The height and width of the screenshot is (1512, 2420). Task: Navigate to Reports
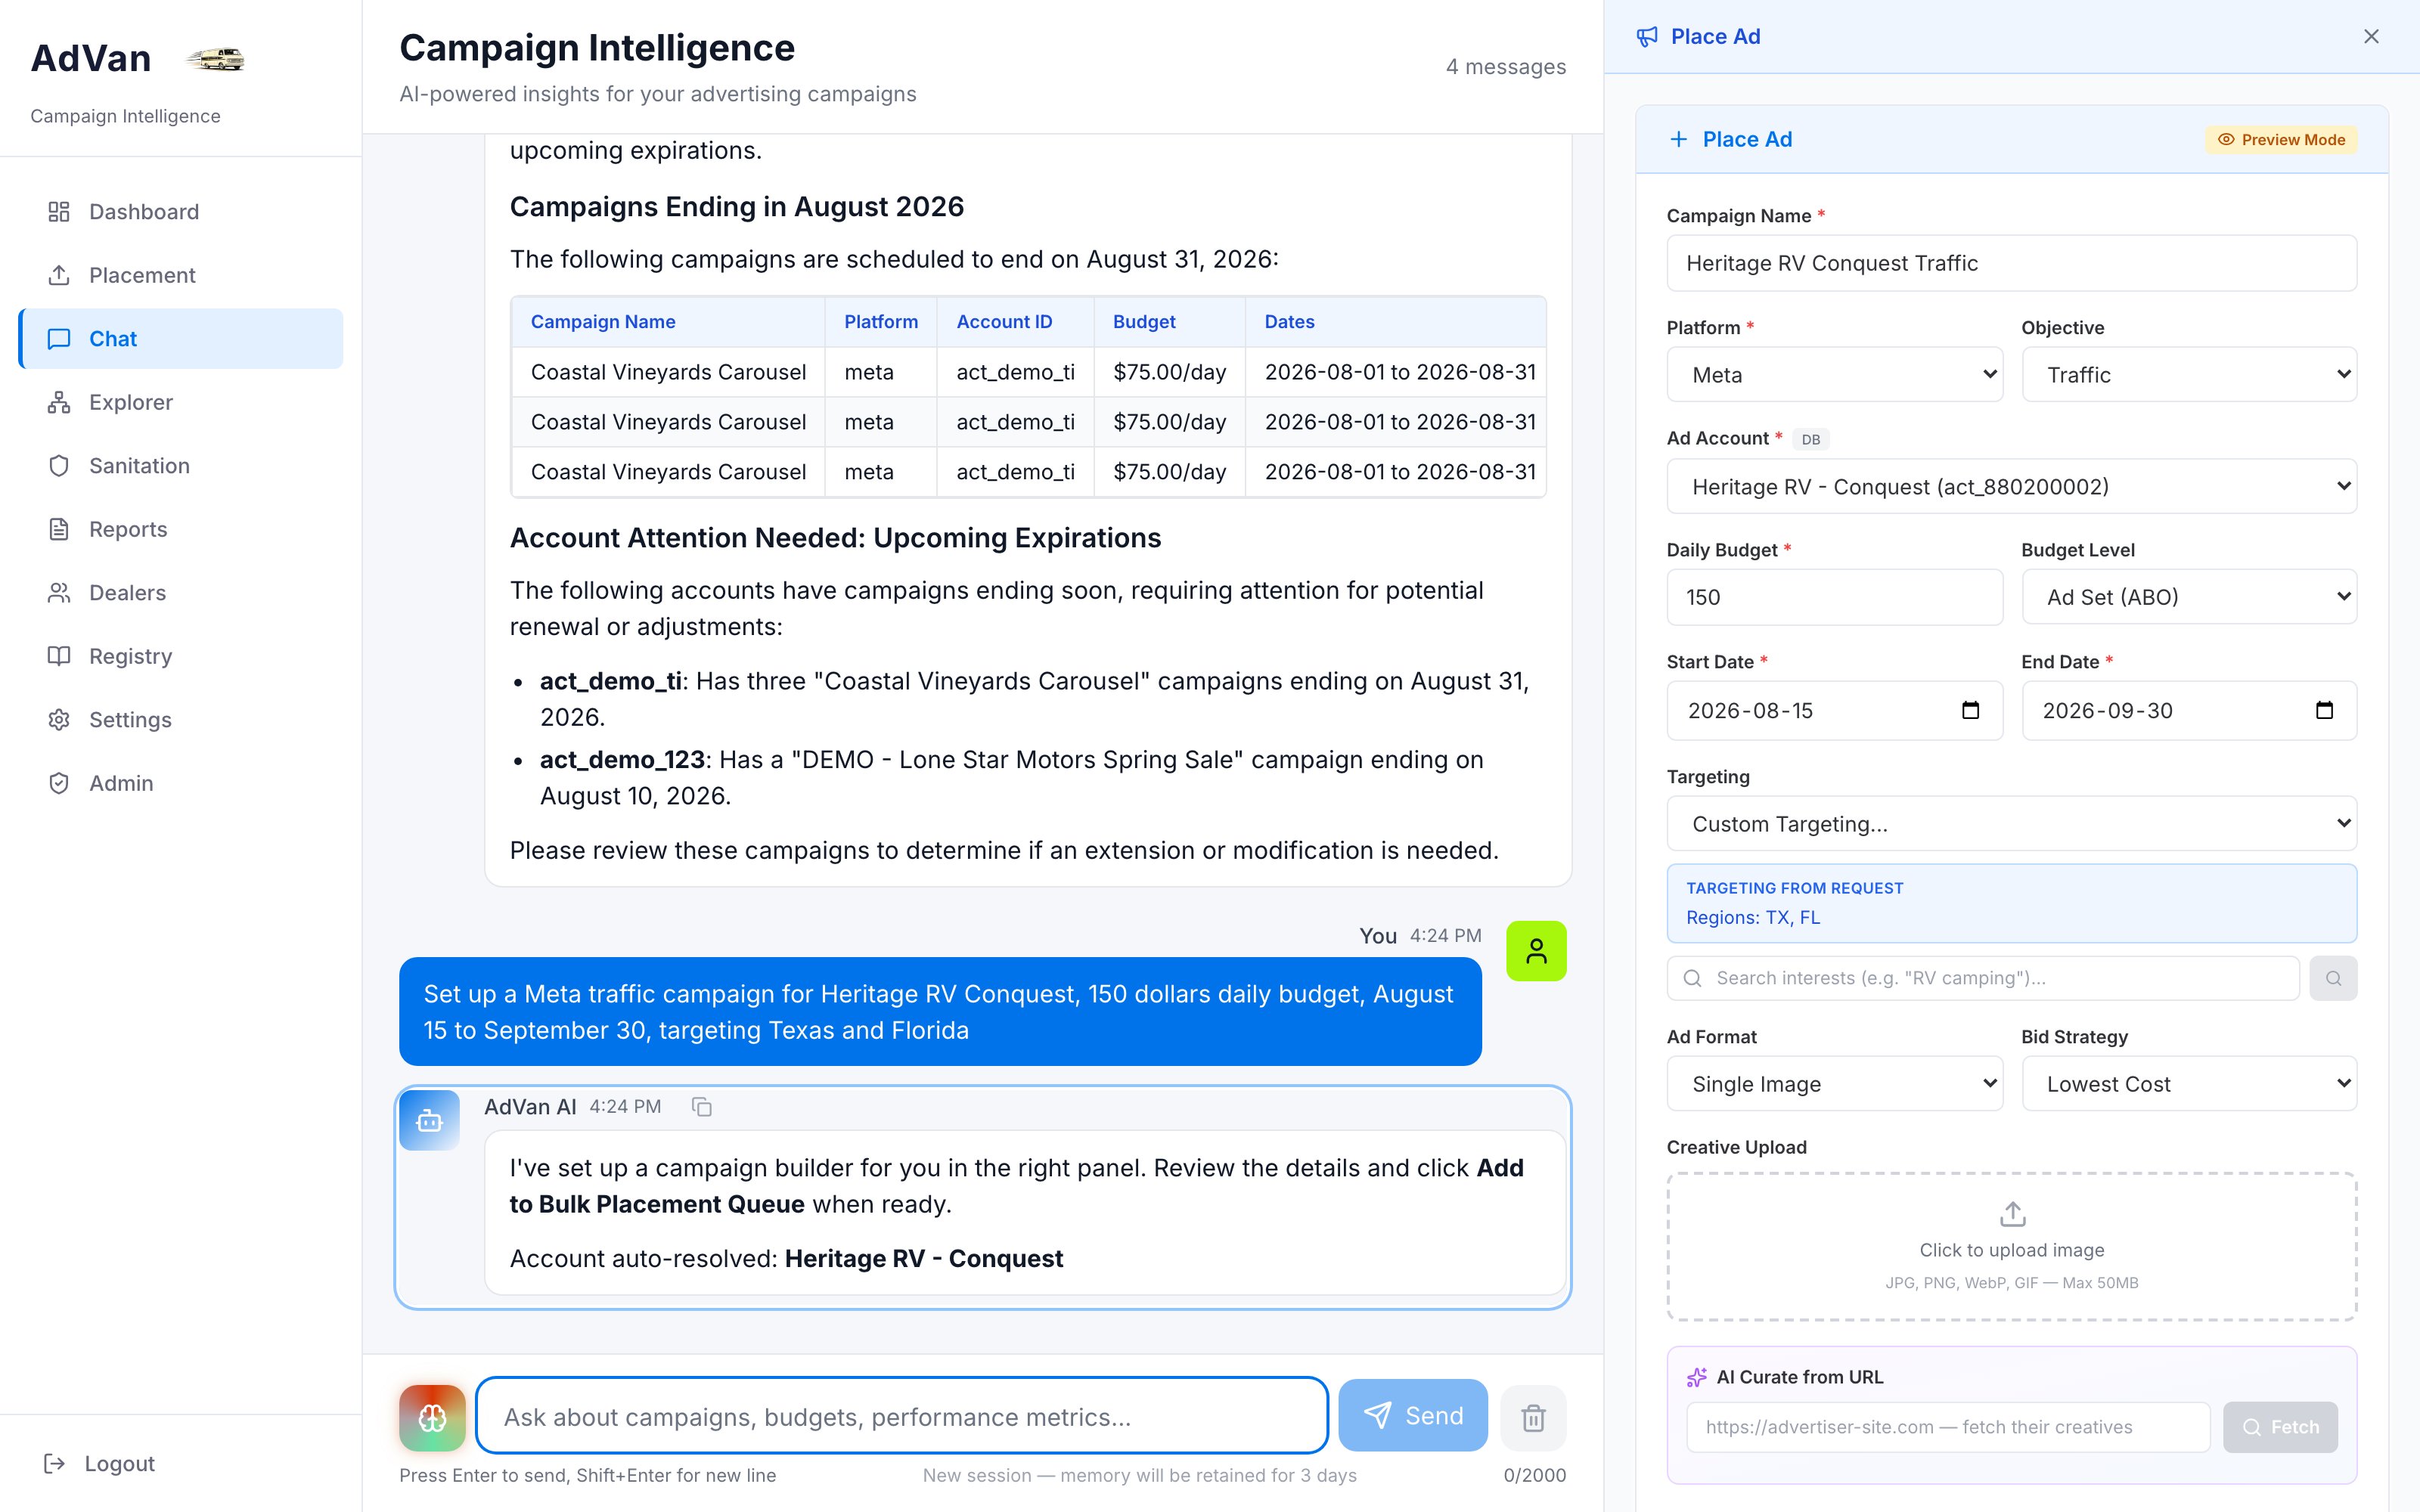pos(181,529)
